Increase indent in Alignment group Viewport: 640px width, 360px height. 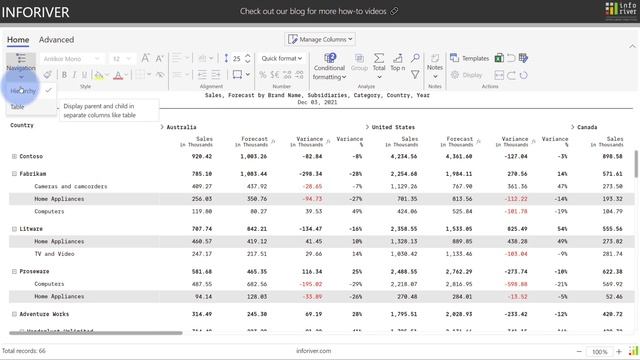(x=216, y=75)
